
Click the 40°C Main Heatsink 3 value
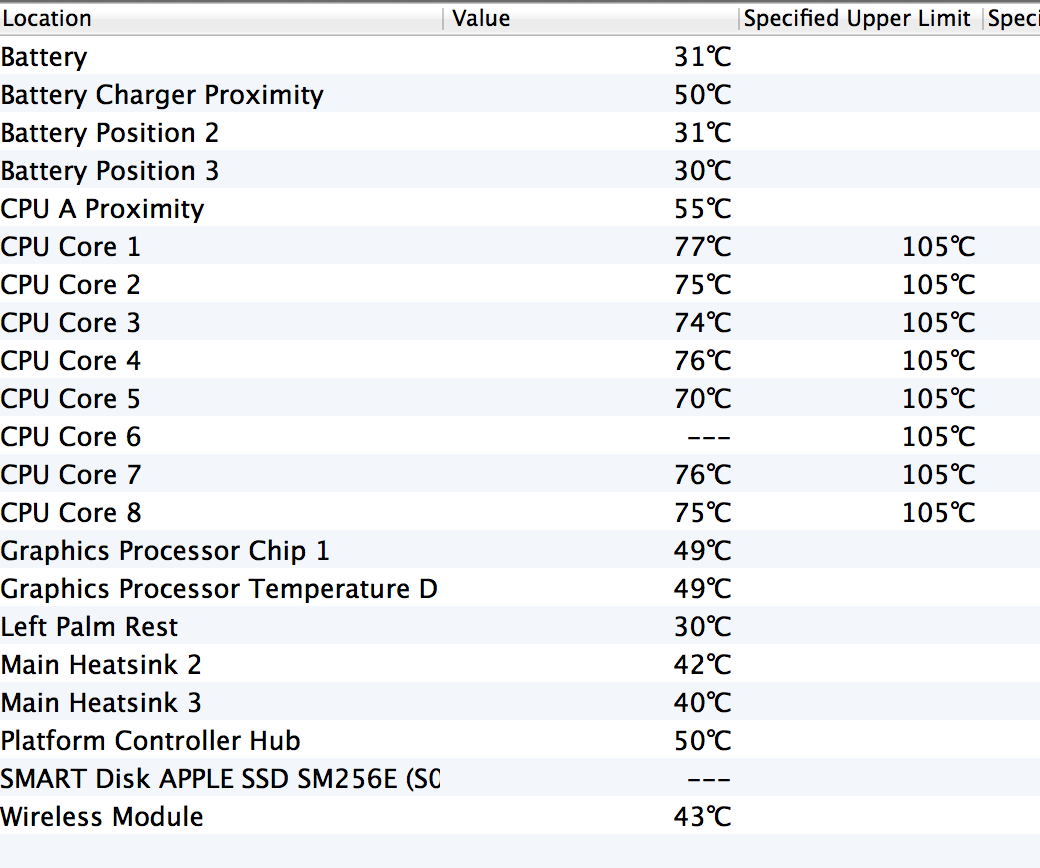pyautogui.click(x=702, y=702)
